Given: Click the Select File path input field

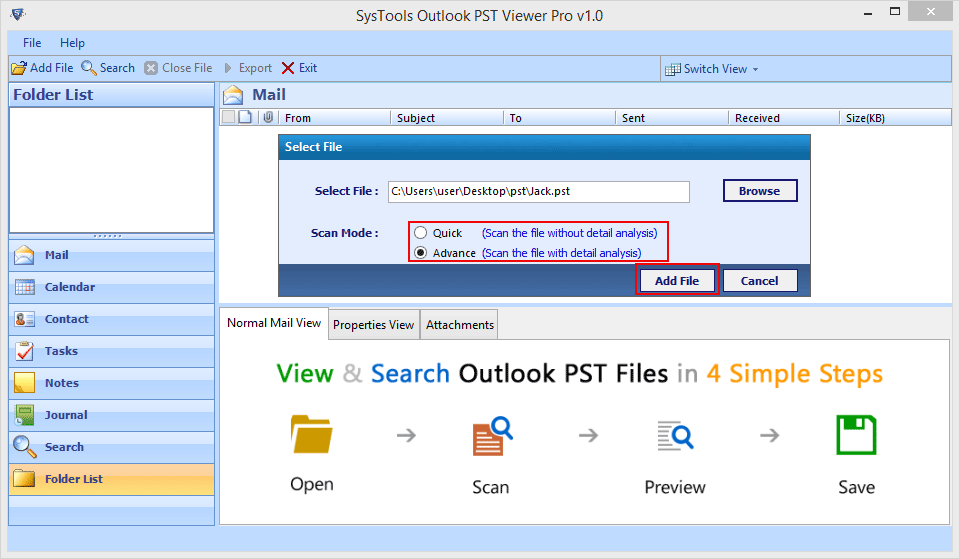Looking at the screenshot, I should tap(539, 192).
